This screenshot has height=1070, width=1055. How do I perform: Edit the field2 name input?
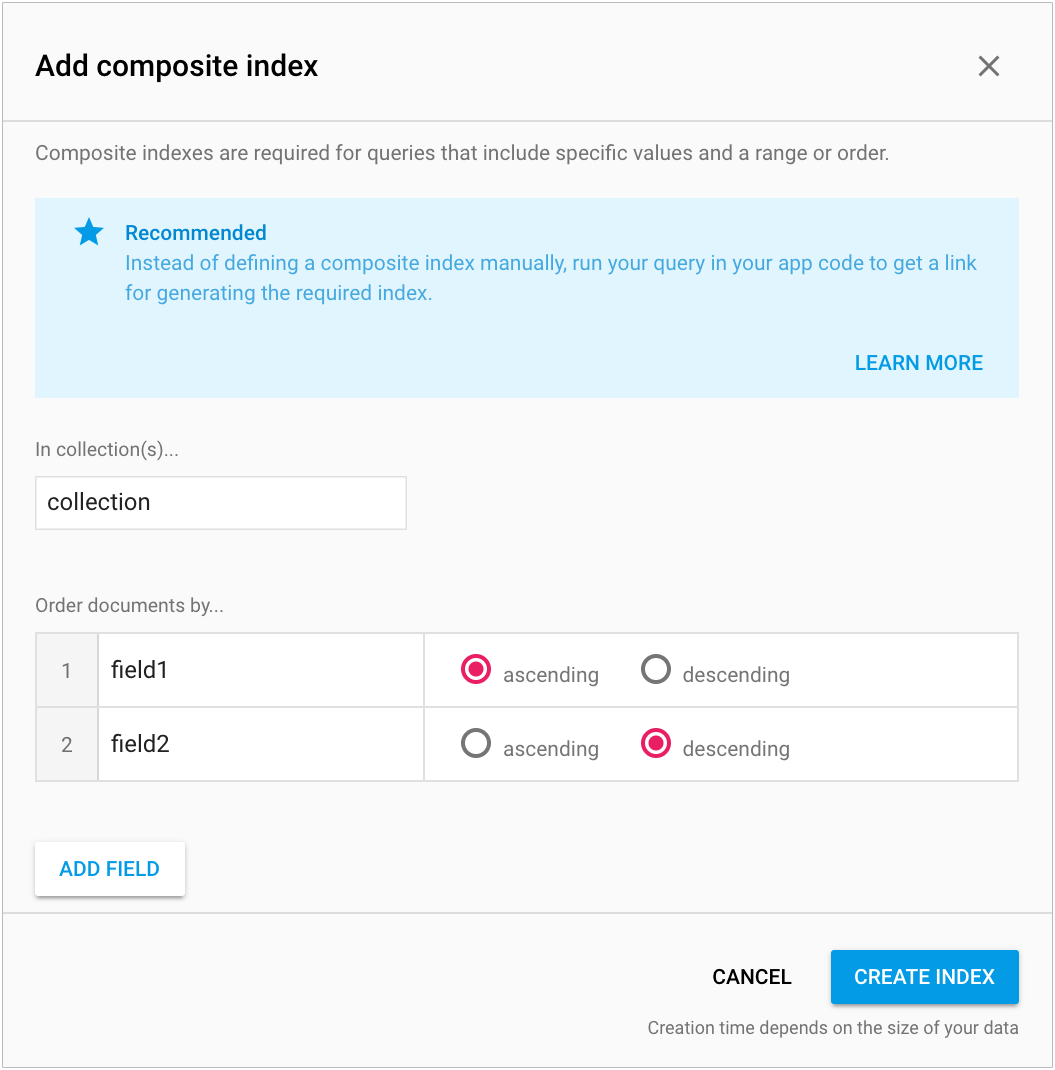(260, 743)
